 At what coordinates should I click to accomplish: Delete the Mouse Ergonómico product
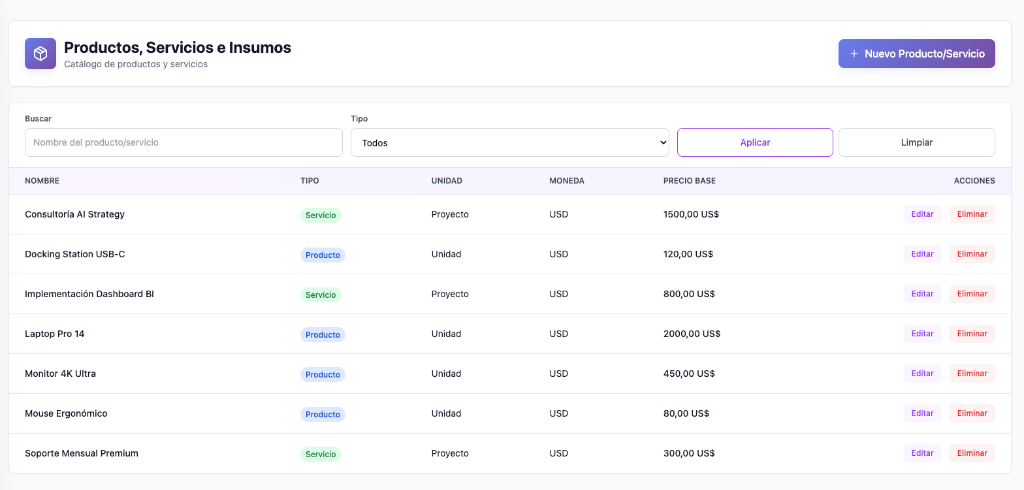(972, 413)
